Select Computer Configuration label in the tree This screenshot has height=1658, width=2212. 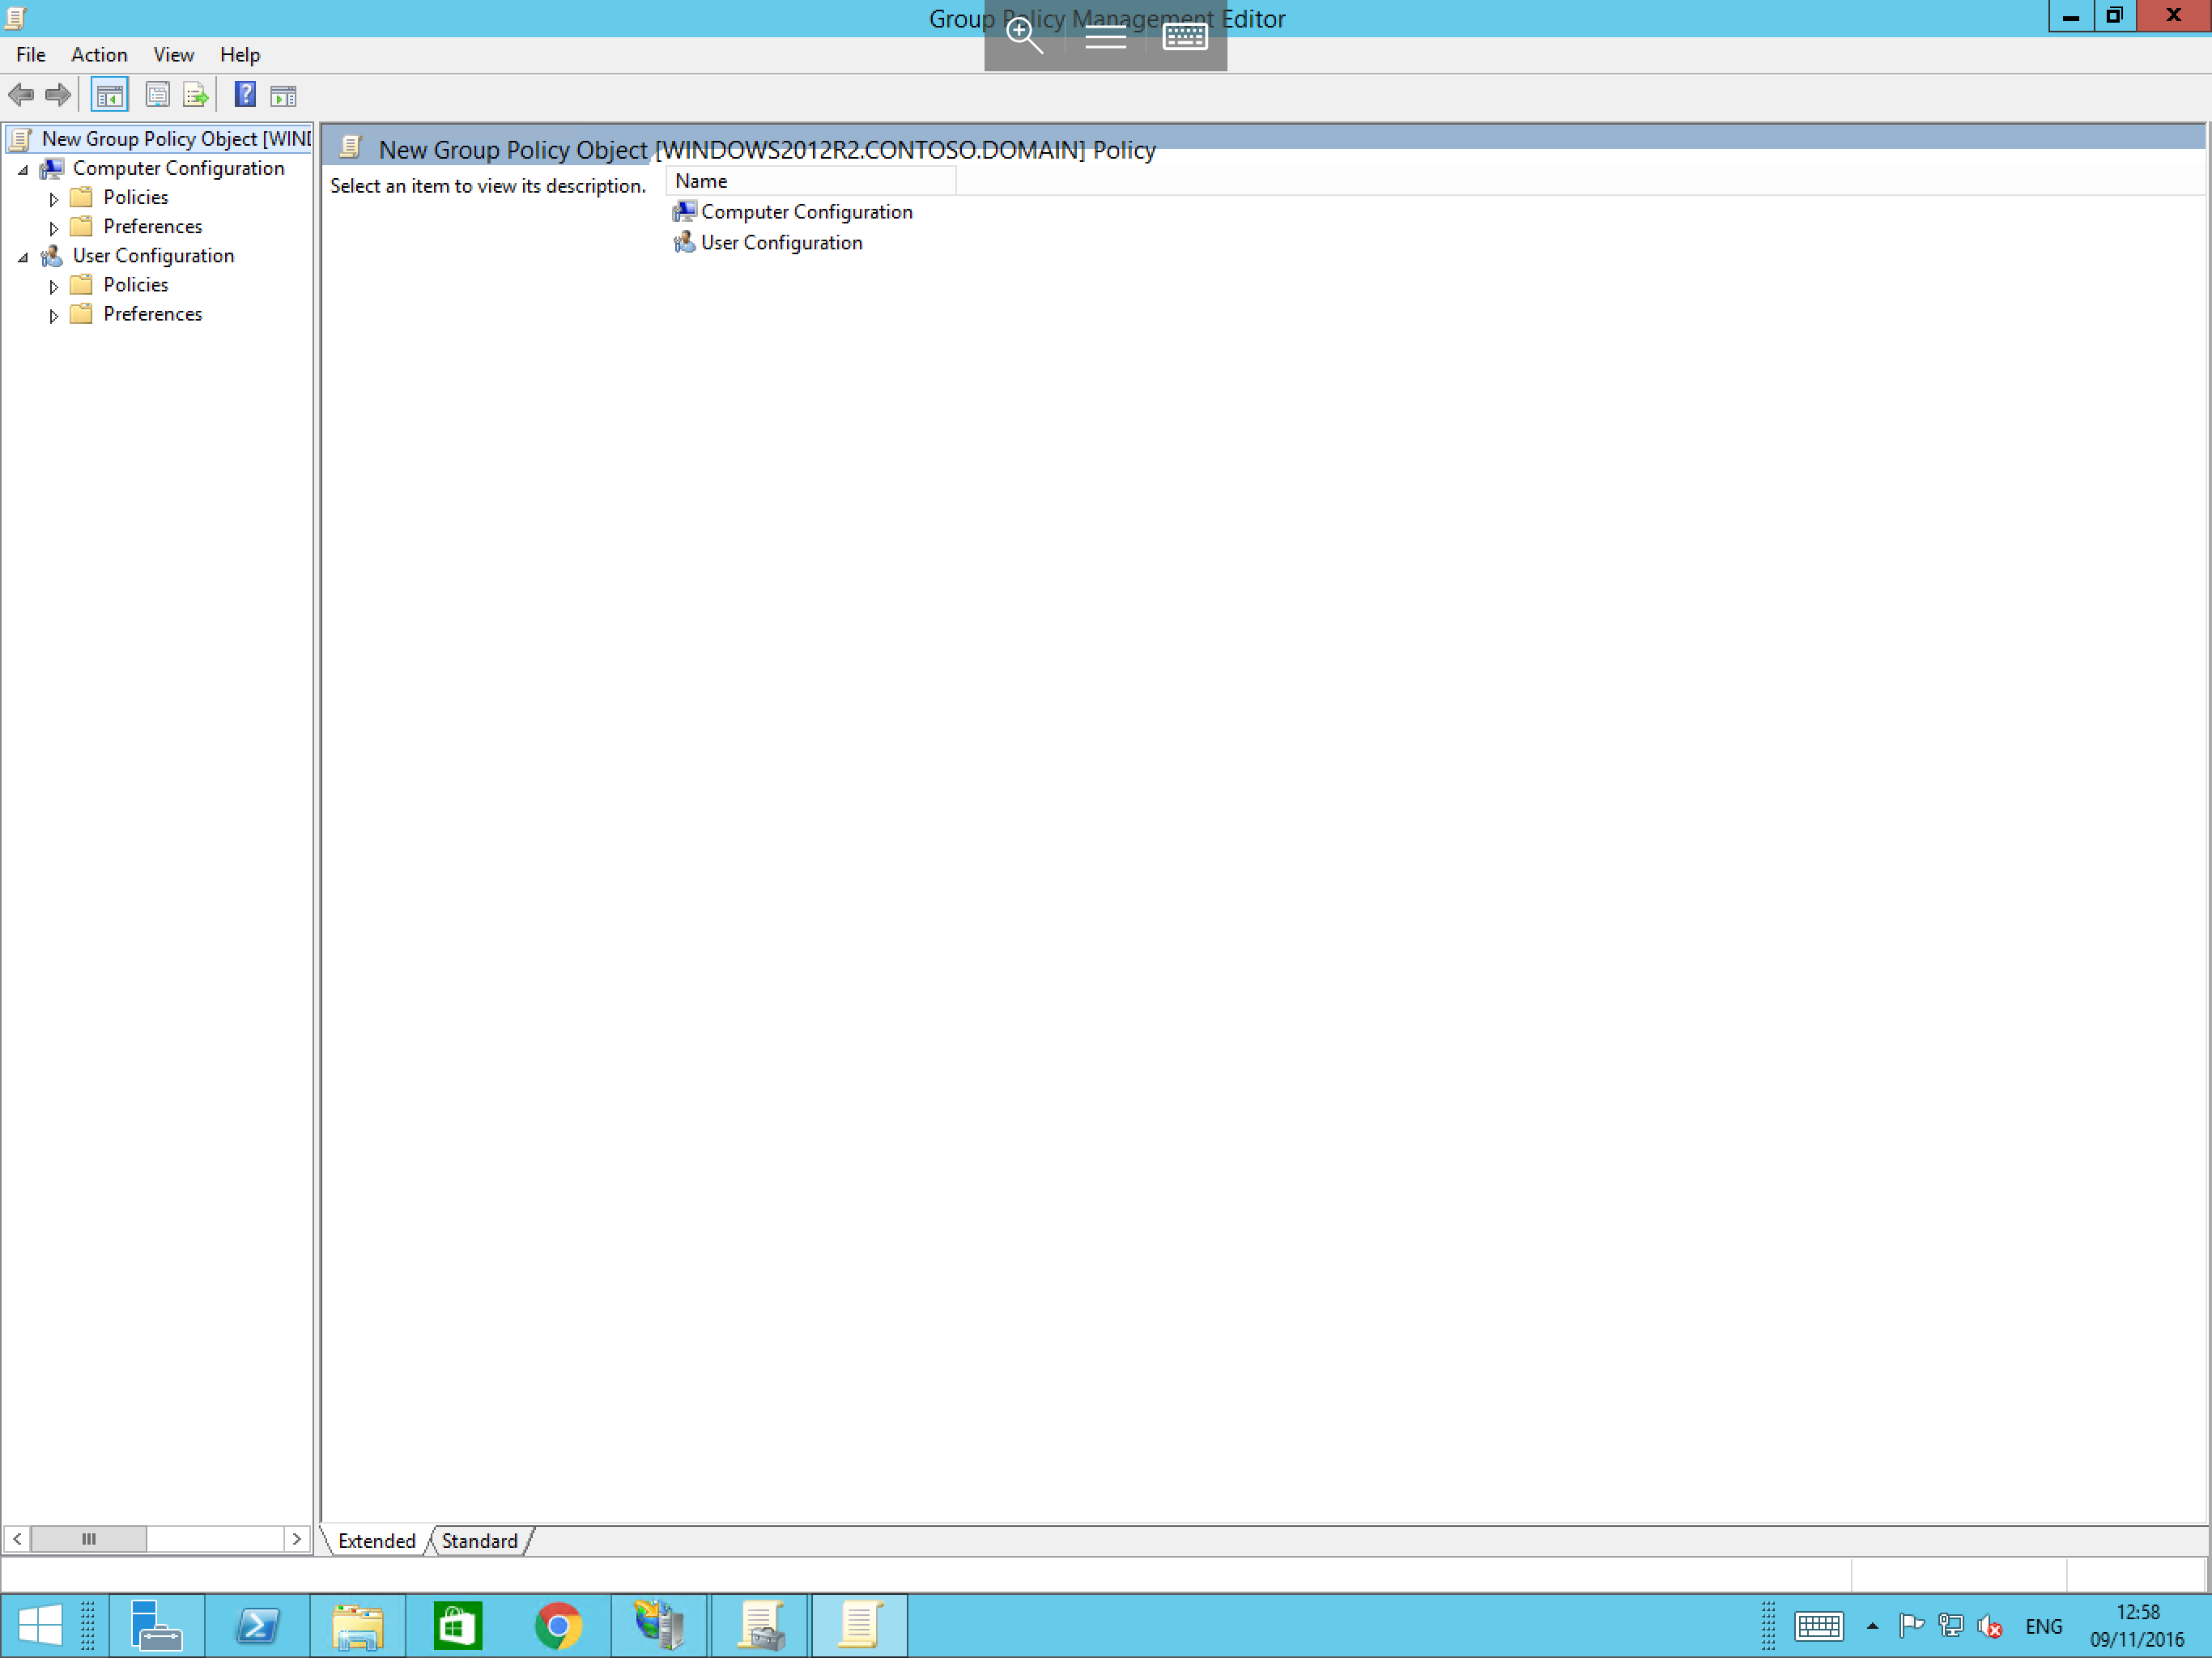pos(178,168)
